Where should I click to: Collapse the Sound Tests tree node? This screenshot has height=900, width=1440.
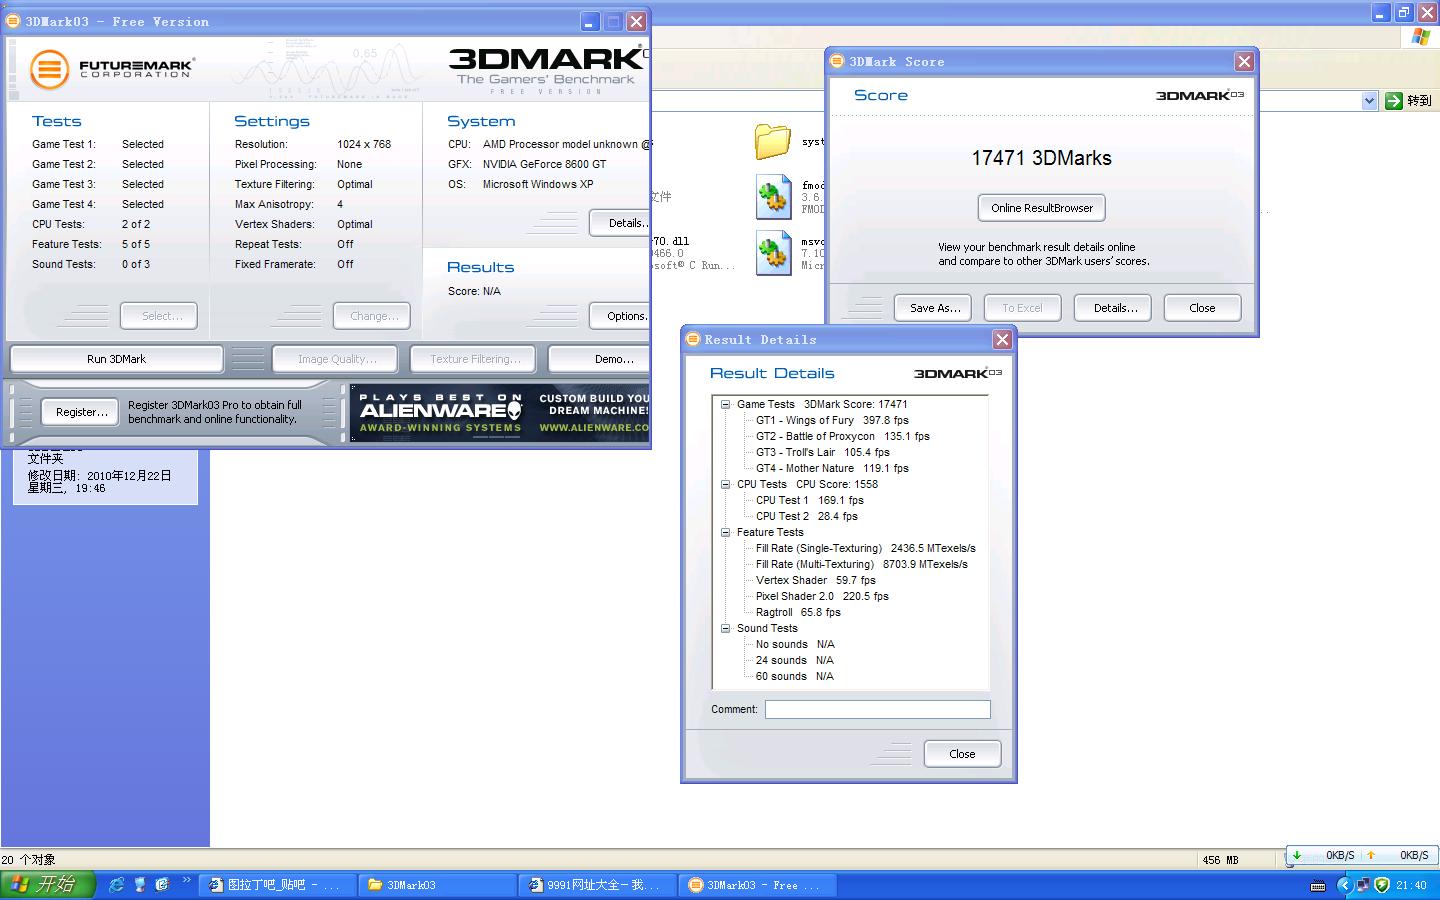pyautogui.click(x=726, y=628)
